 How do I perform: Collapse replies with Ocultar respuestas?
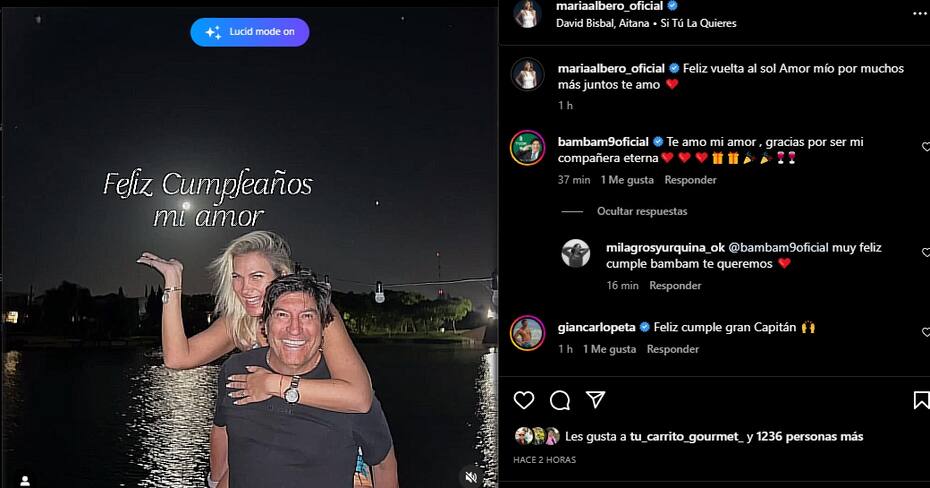(x=642, y=211)
